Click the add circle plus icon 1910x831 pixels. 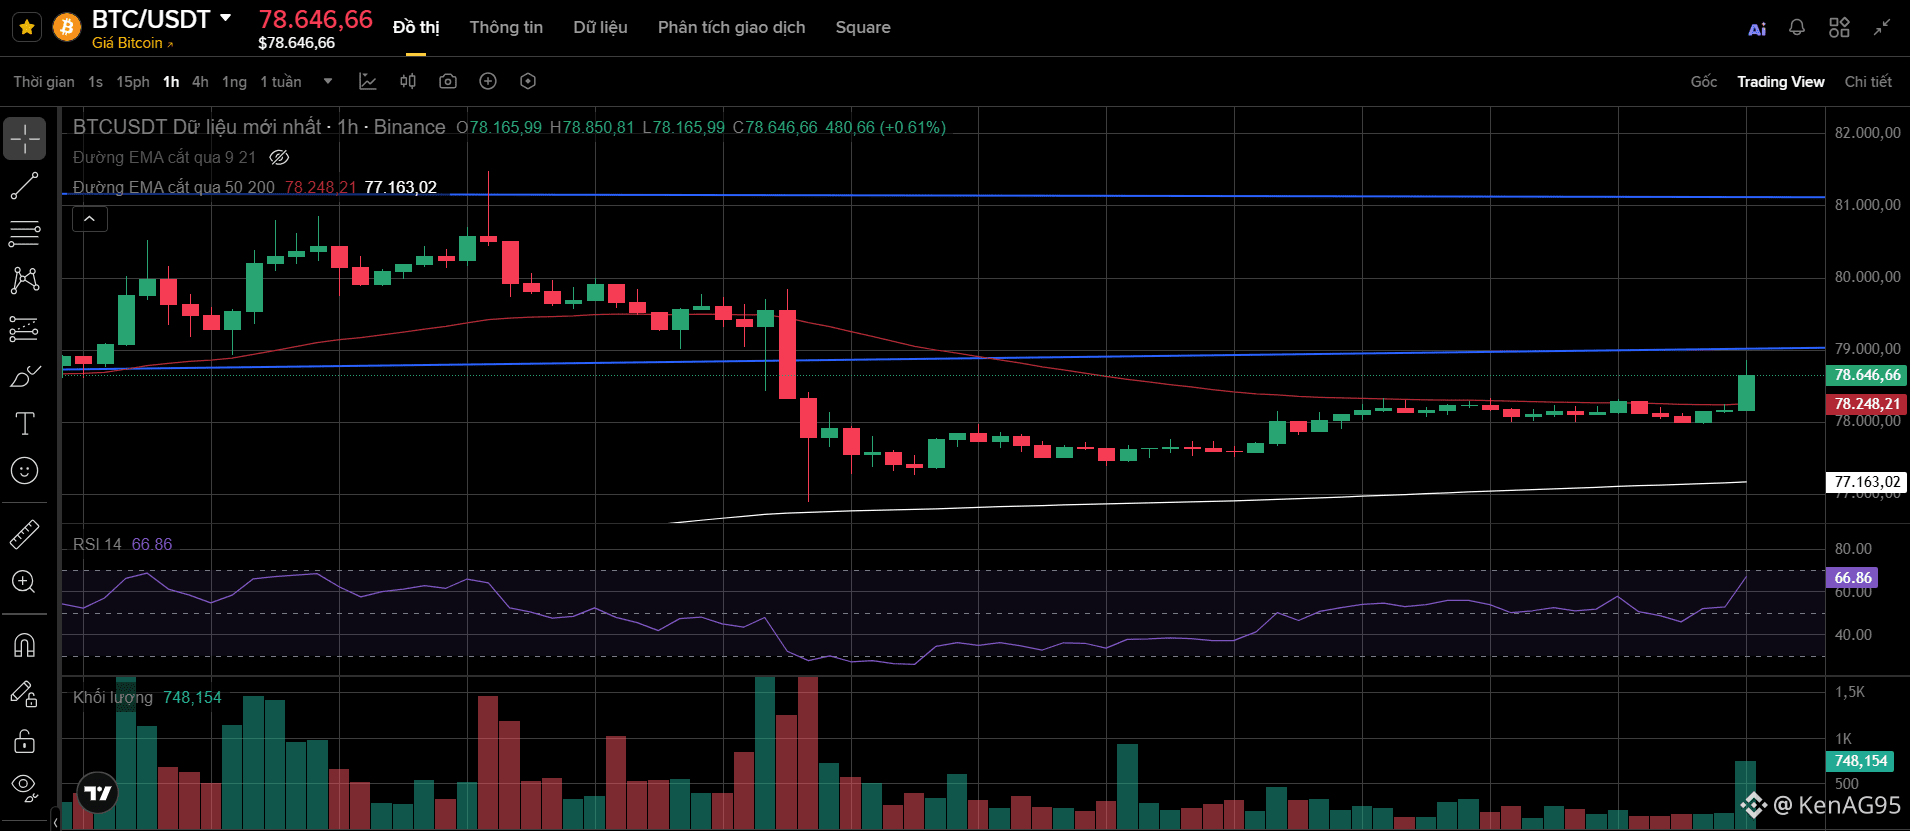click(488, 82)
